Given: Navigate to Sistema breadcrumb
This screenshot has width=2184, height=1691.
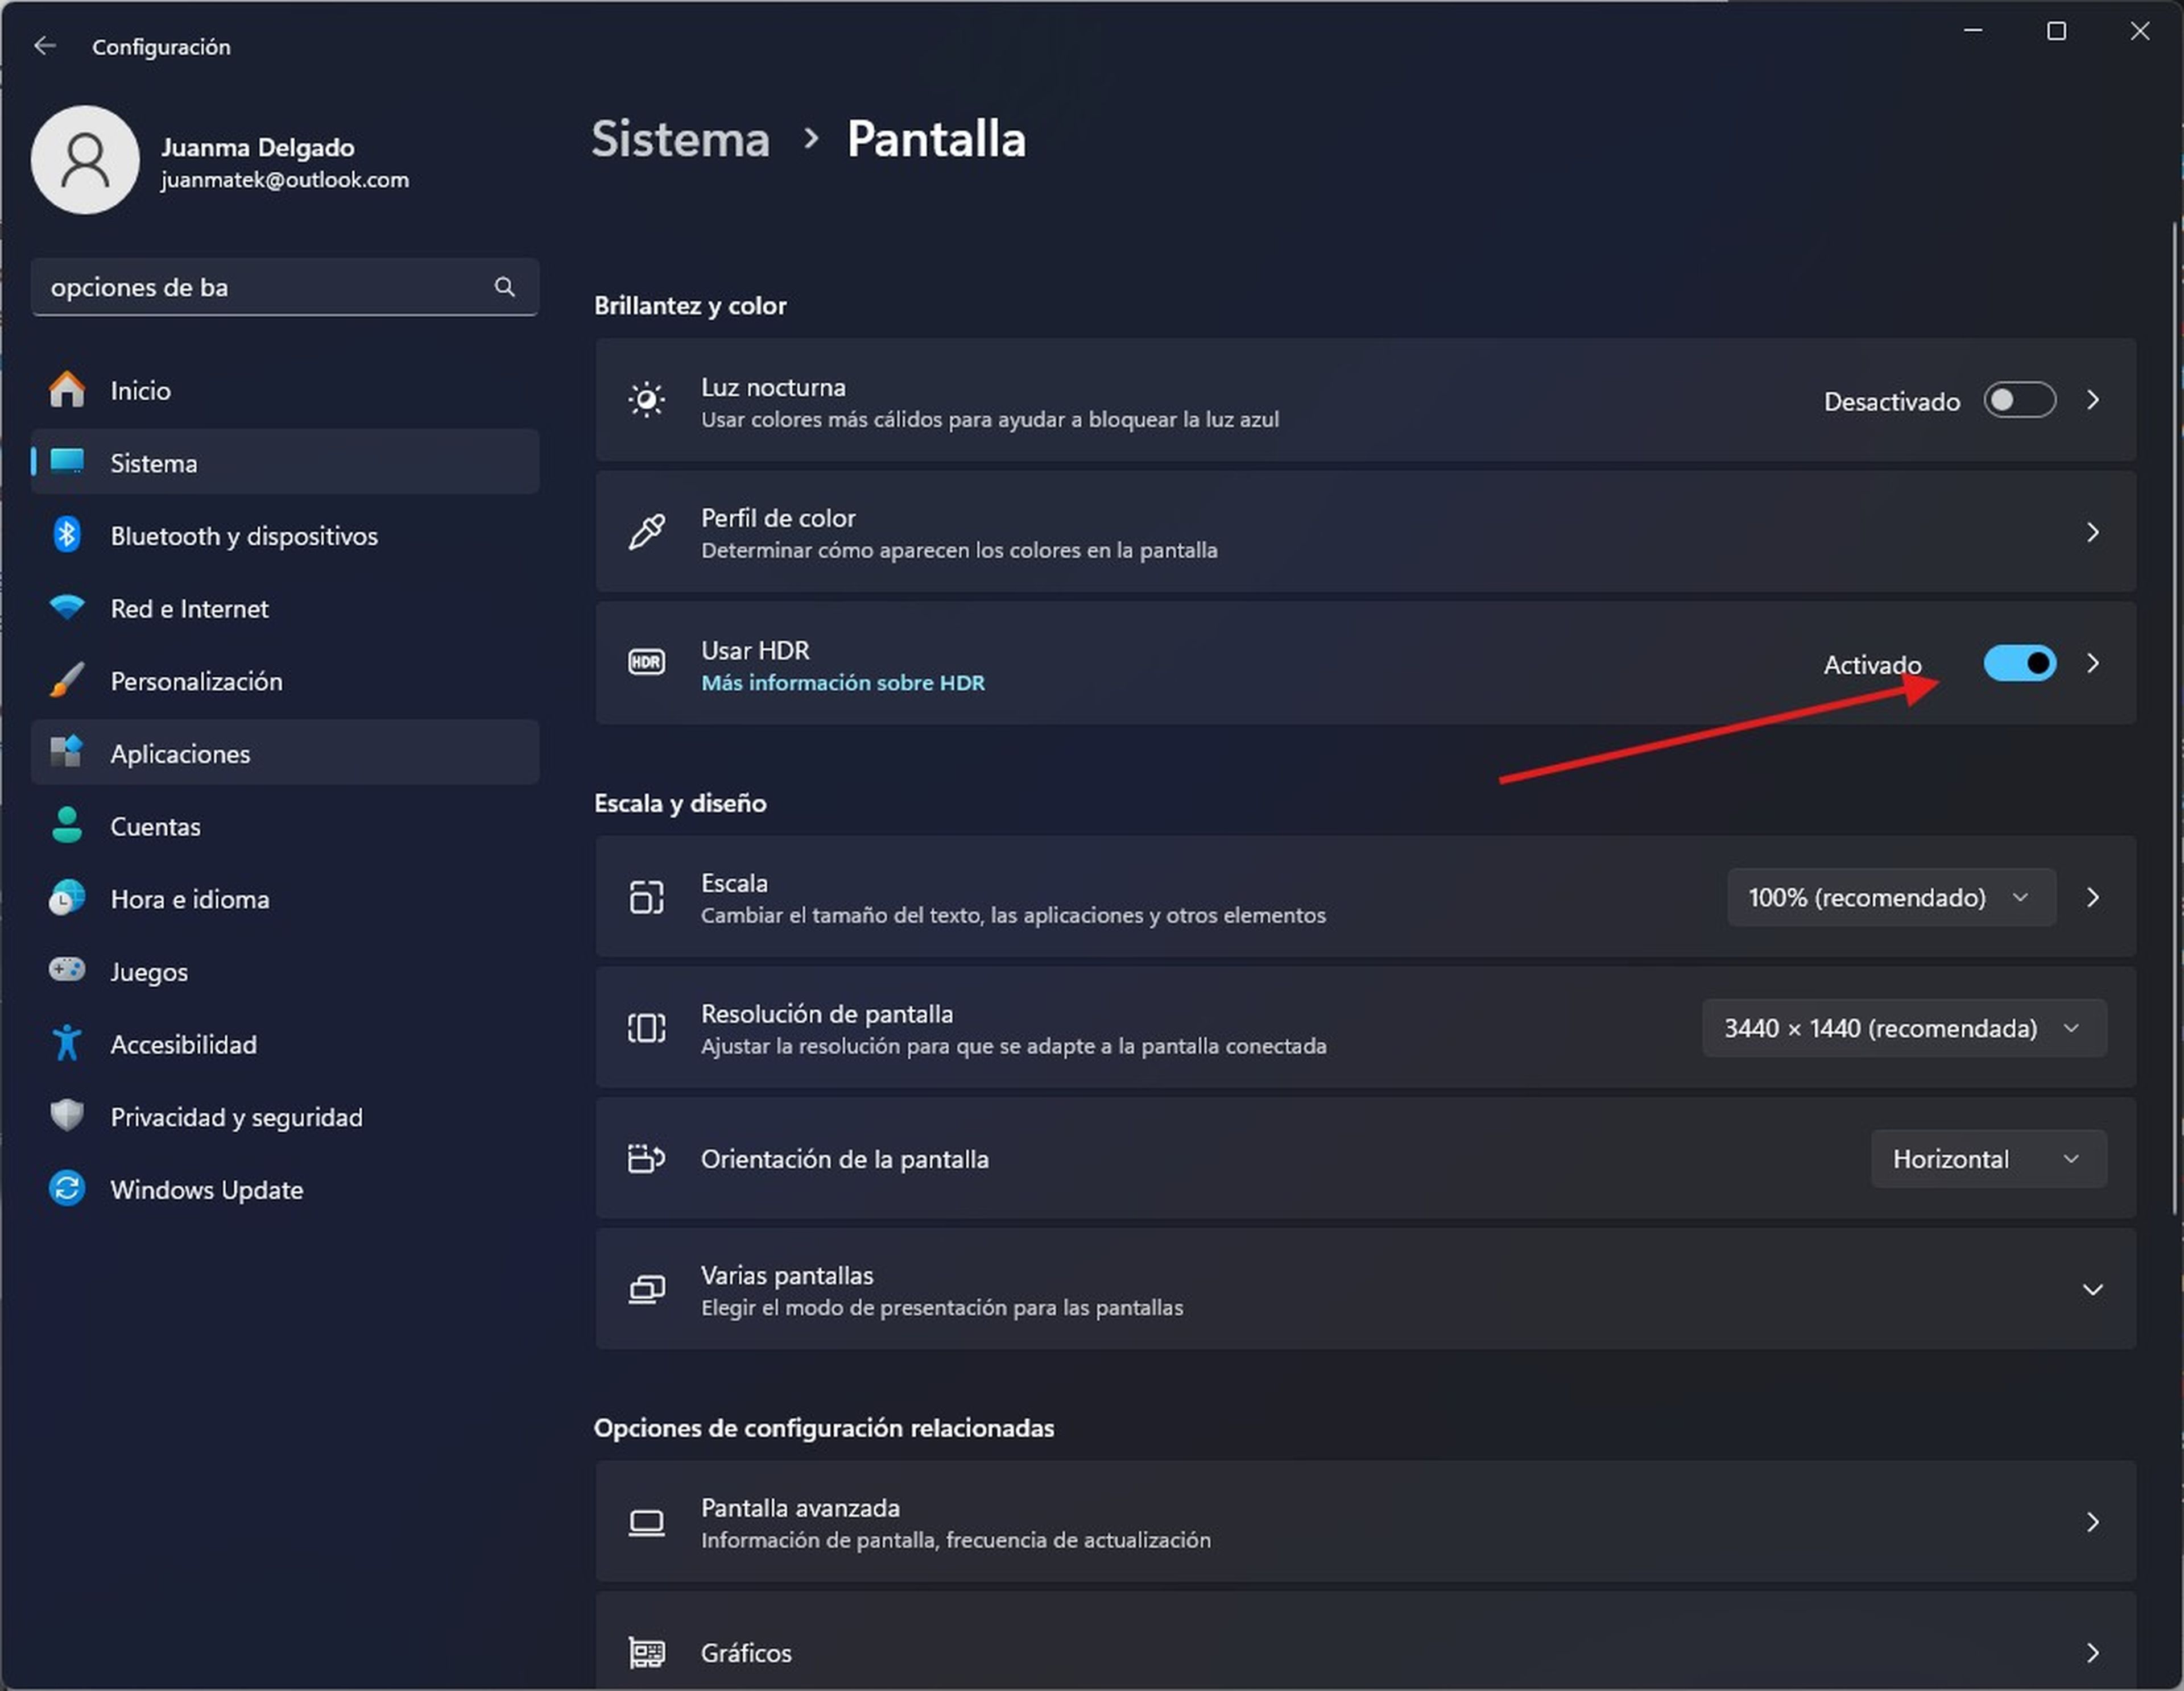Looking at the screenshot, I should pyautogui.click(x=680, y=139).
